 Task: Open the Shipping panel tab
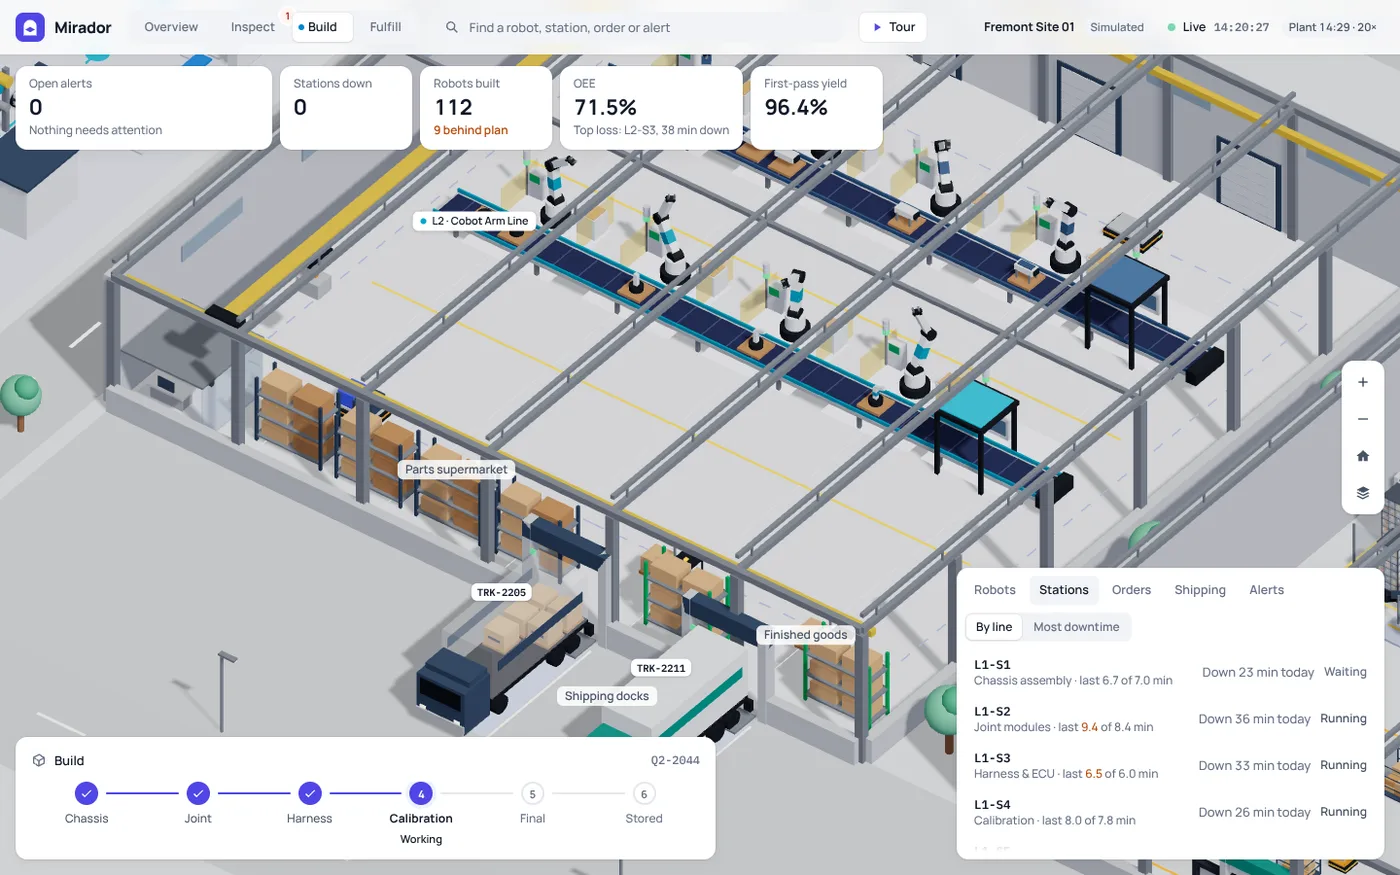(1200, 590)
